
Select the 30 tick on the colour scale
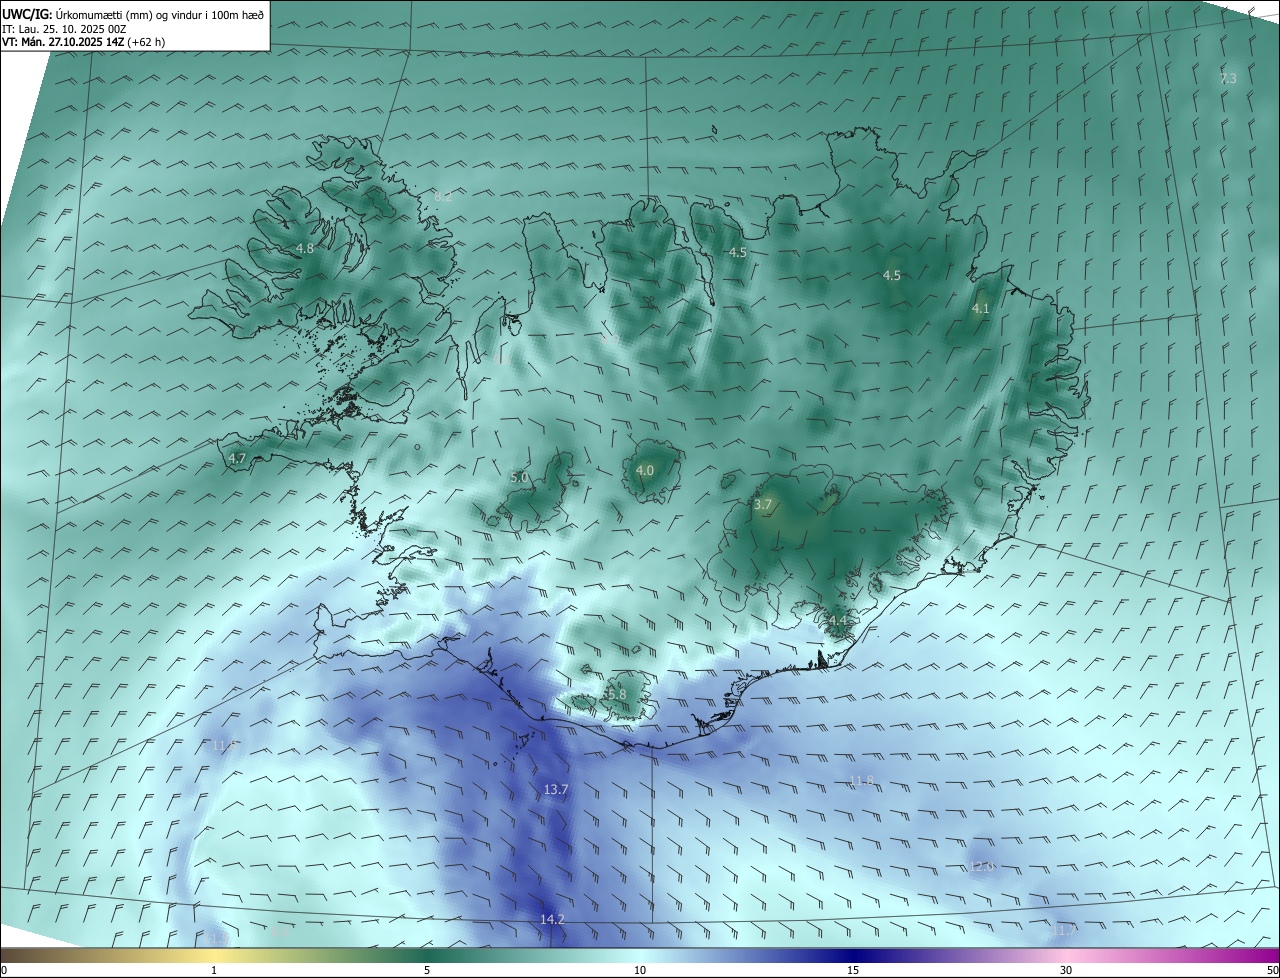1066,970
